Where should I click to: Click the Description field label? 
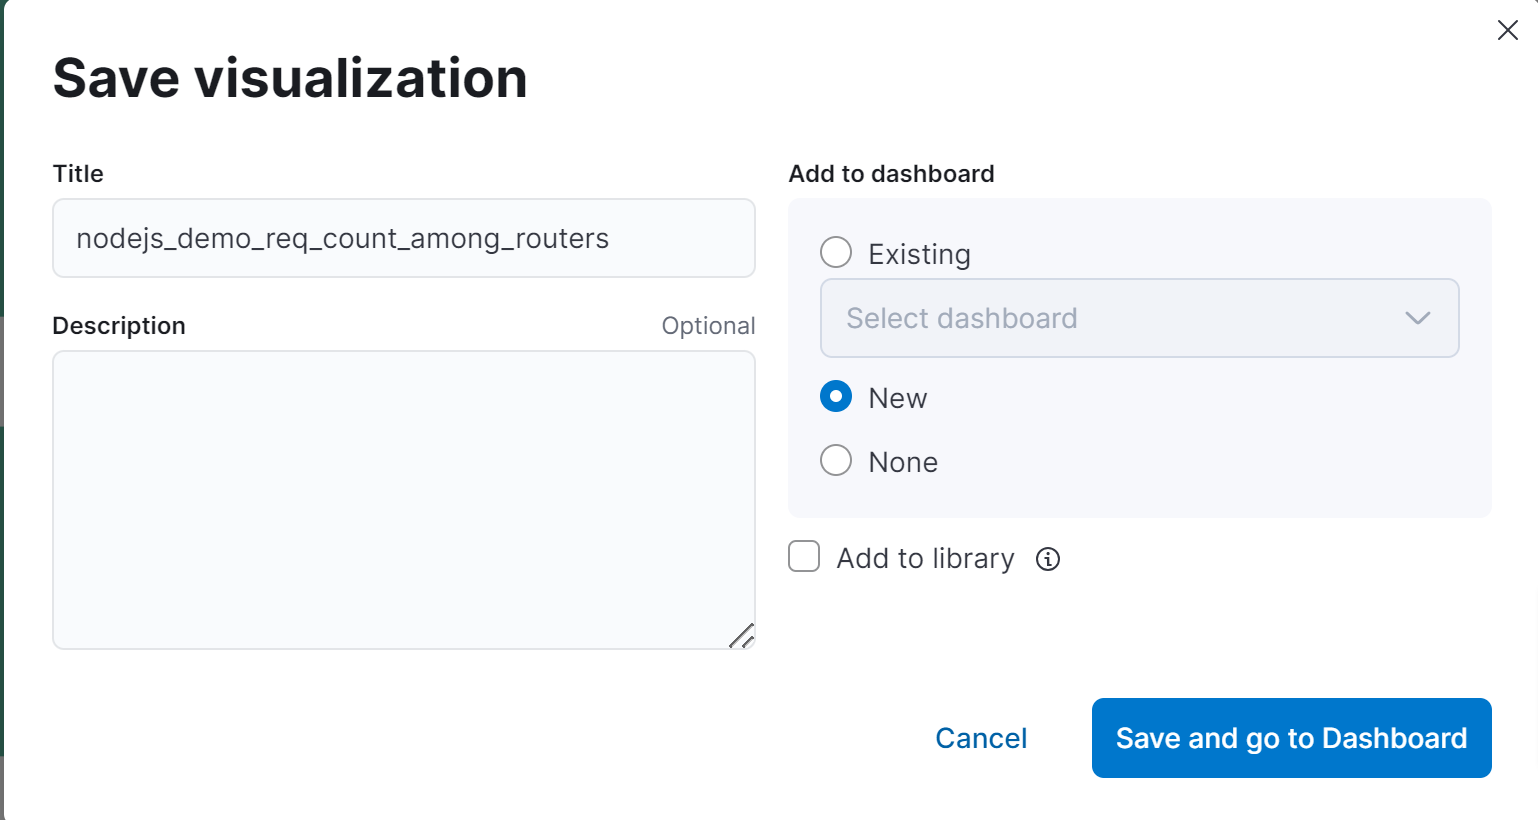119,326
